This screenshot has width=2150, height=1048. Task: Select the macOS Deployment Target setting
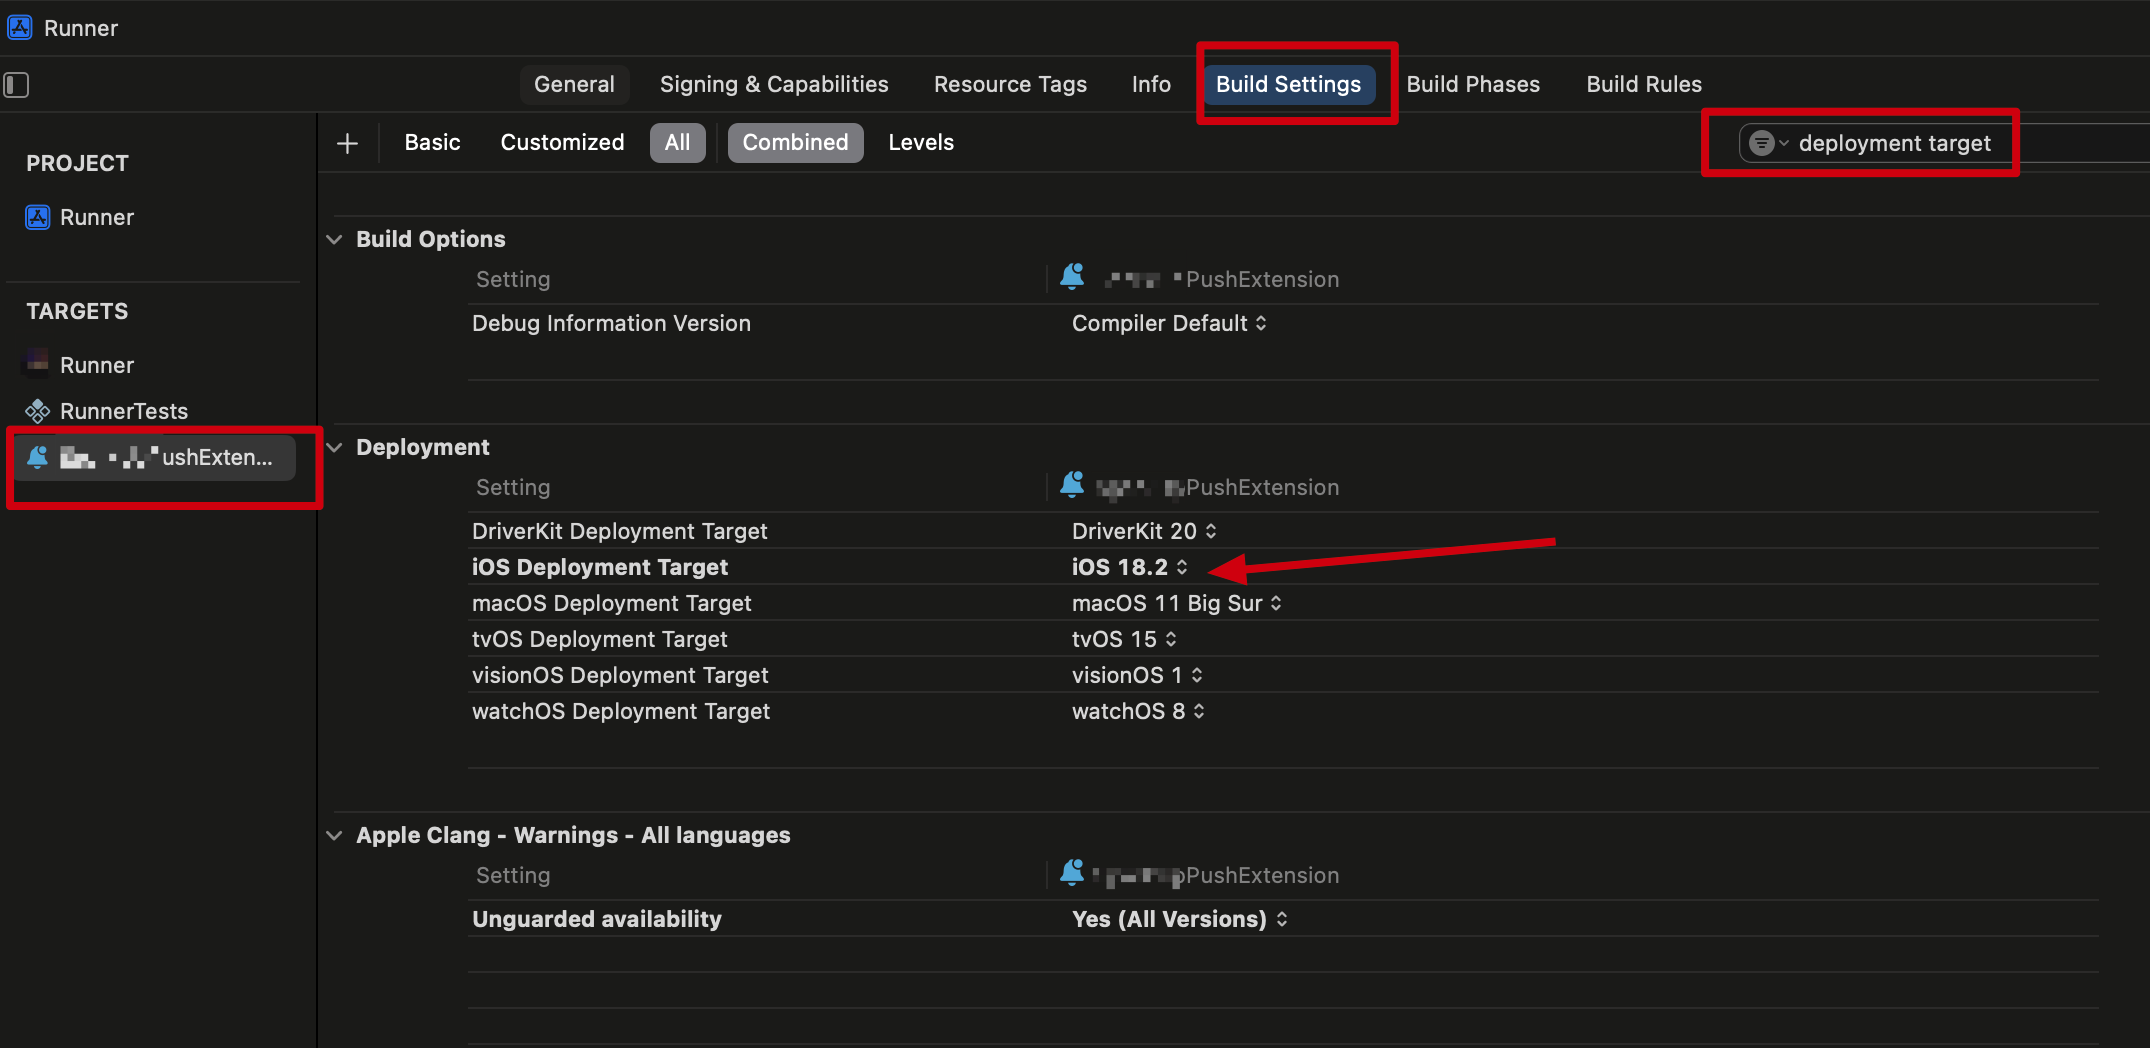coord(611,603)
